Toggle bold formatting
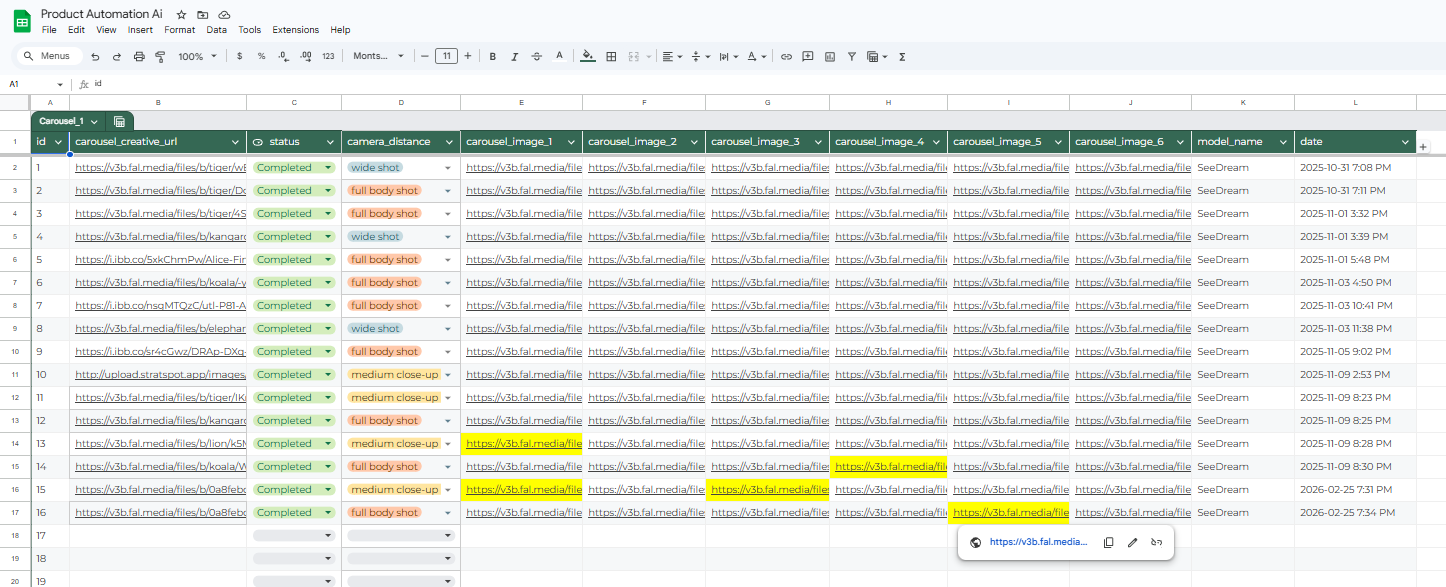This screenshot has height=587, width=1446. point(492,57)
